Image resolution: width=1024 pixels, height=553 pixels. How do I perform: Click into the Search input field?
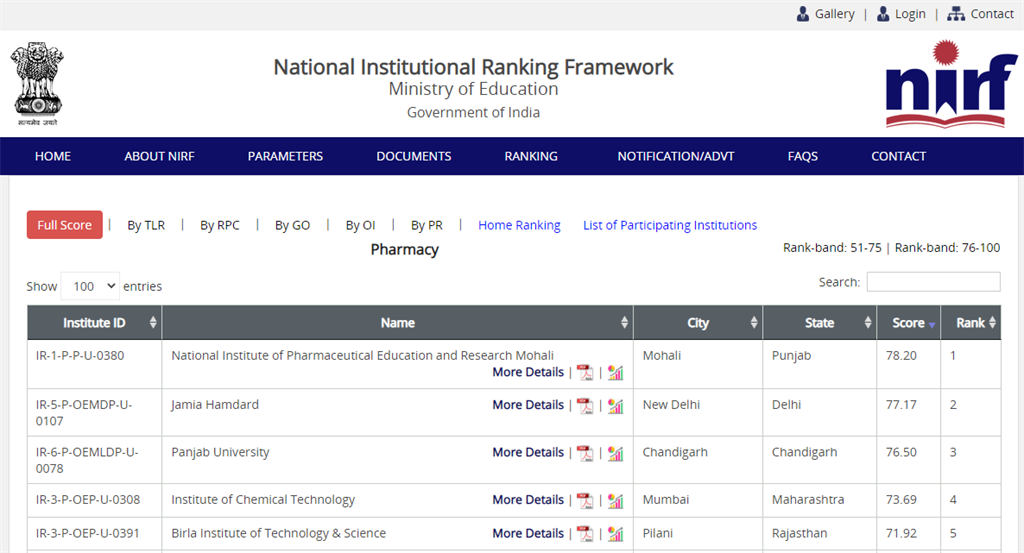pyautogui.click(x=933, y=282)
